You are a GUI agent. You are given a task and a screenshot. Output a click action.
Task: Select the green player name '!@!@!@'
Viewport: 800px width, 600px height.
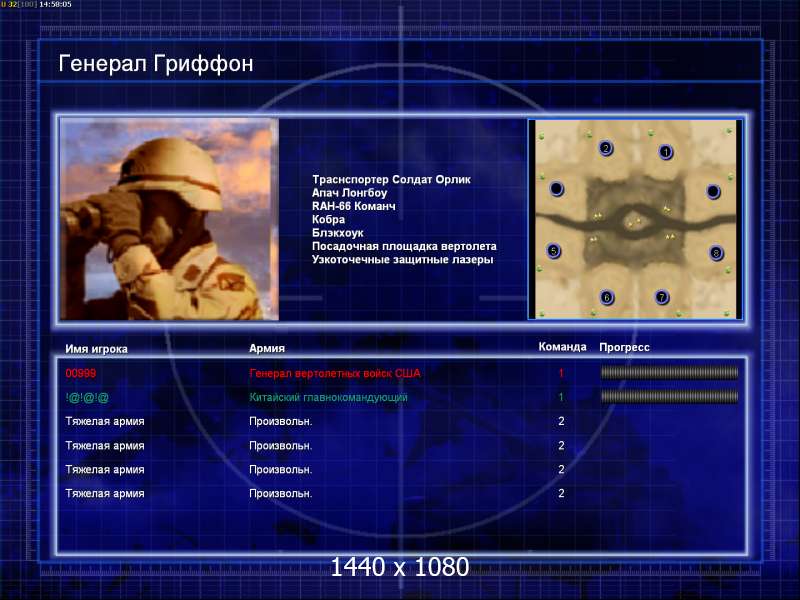coord(87,397)
